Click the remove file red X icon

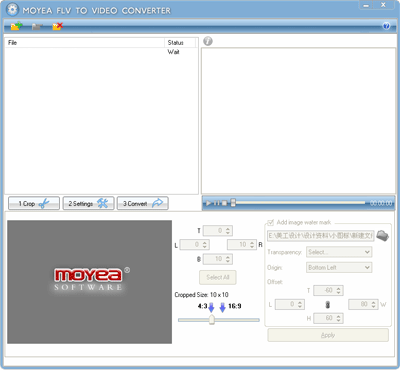58,26
